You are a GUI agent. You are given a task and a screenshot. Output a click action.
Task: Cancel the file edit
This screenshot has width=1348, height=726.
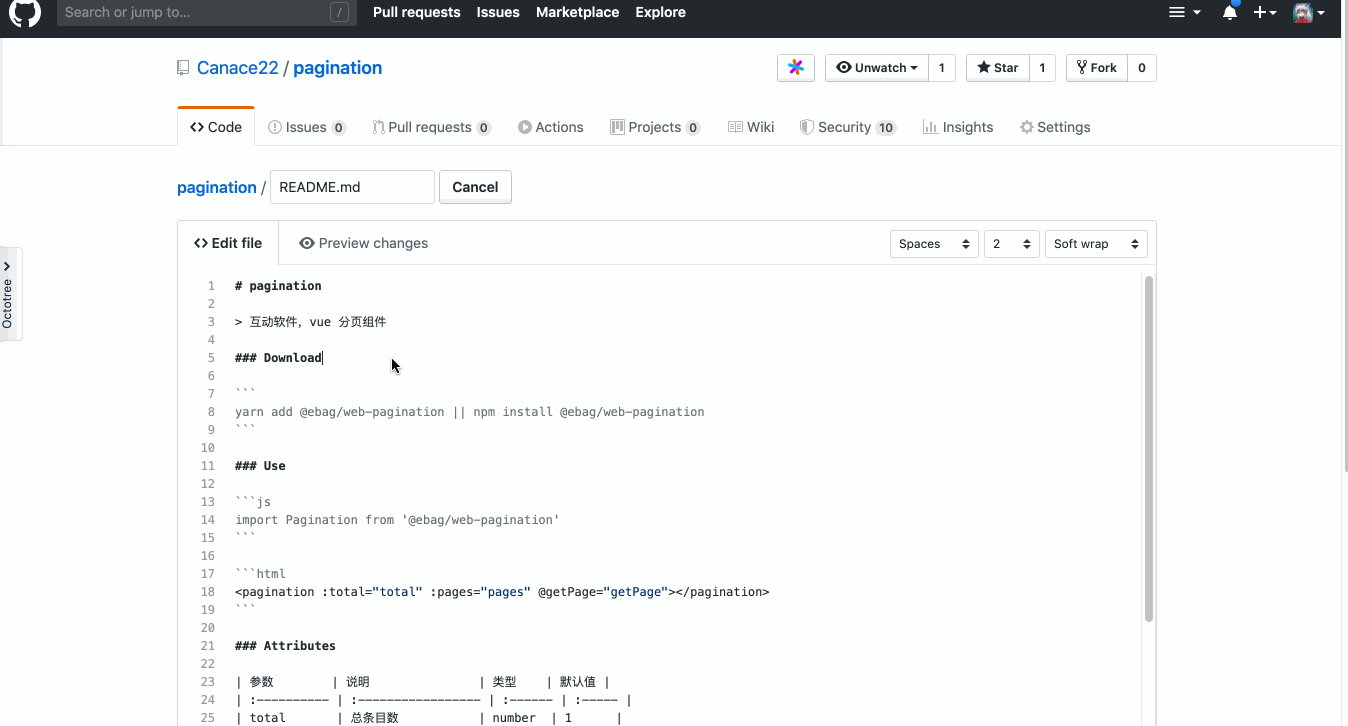click(475, 187)
